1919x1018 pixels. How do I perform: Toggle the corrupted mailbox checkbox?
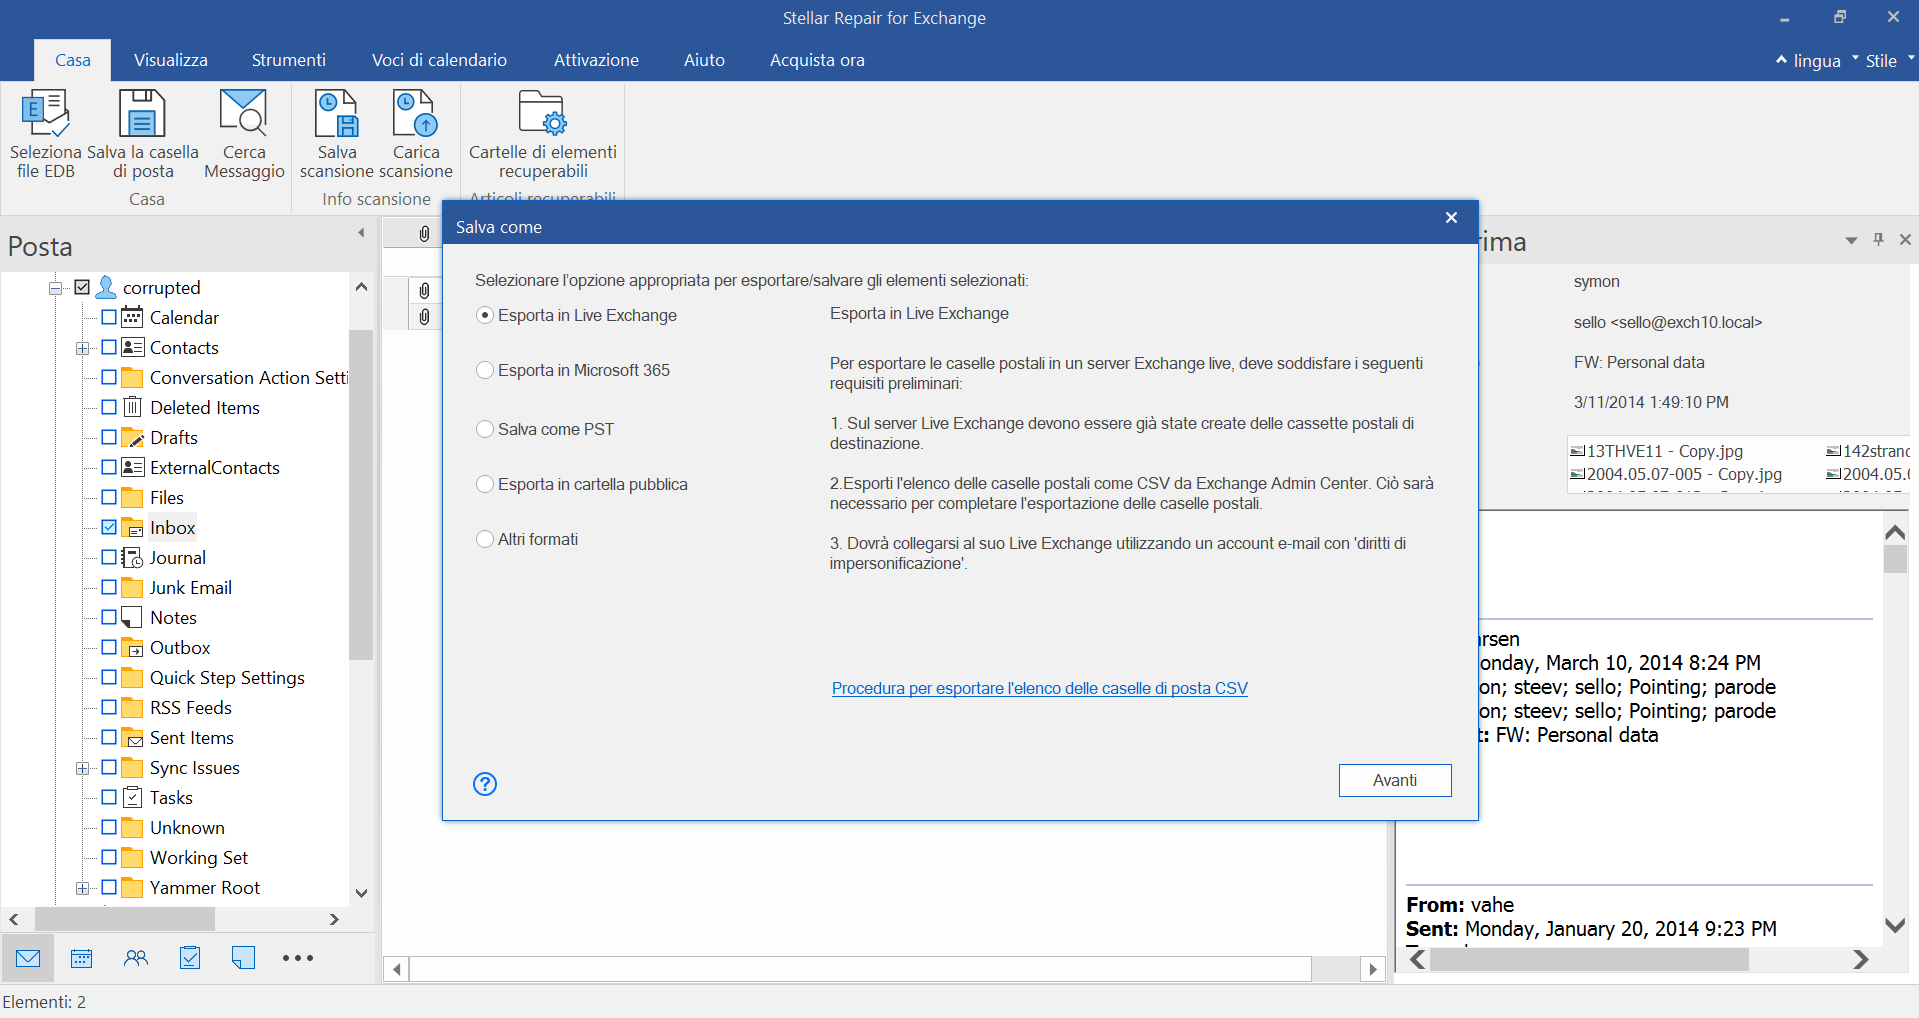coord(82,287)
